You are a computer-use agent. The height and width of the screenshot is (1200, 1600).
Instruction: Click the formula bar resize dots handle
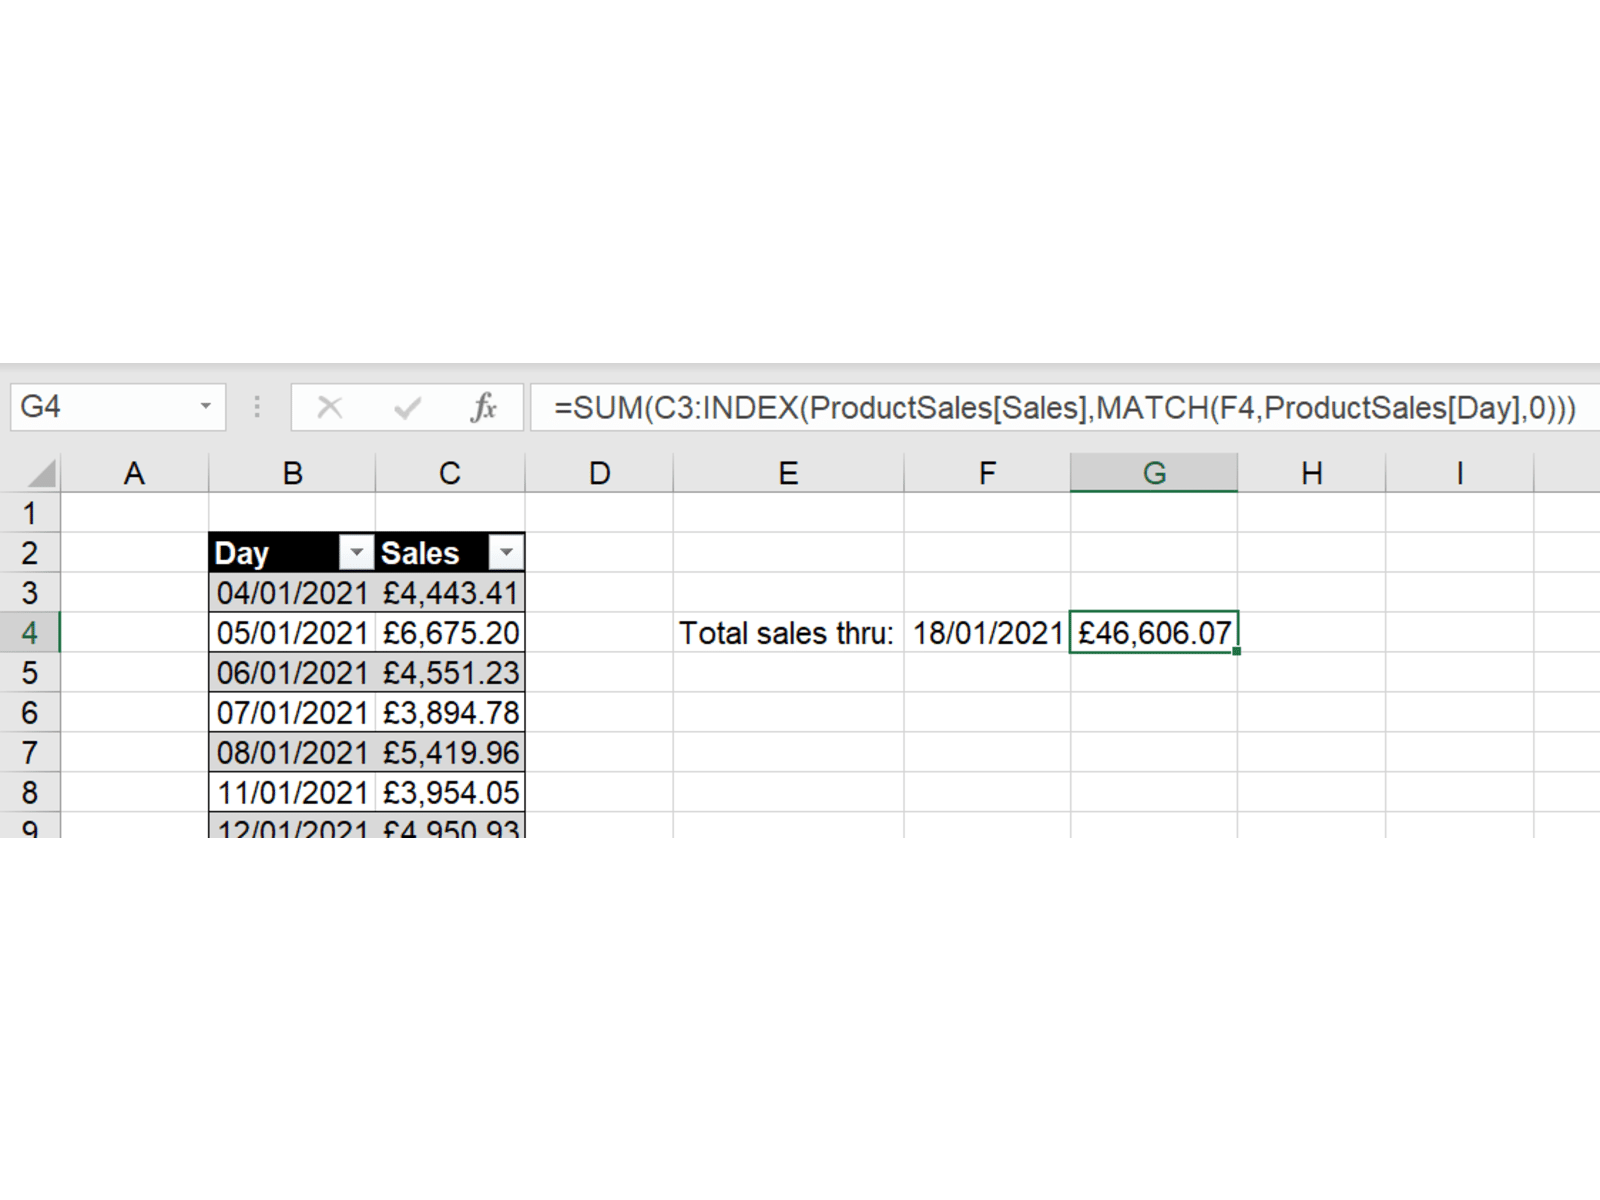point(257,407)
